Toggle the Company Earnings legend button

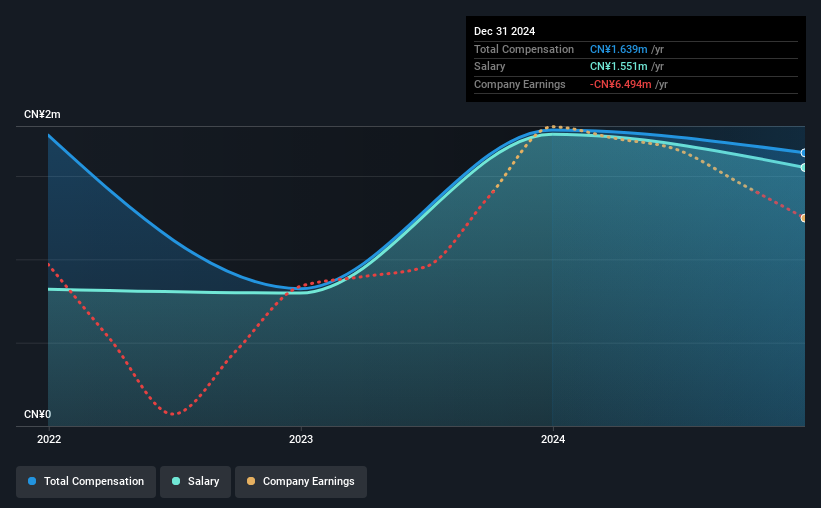[x=301, y=481]
